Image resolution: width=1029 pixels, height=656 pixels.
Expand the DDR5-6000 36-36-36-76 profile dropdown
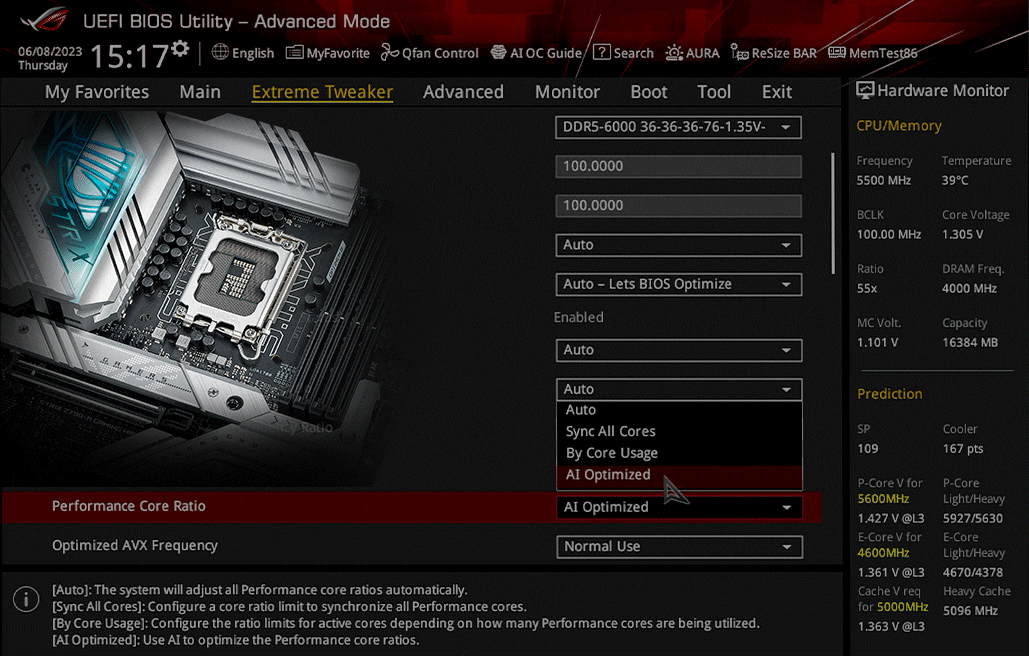tap(679, 127)
